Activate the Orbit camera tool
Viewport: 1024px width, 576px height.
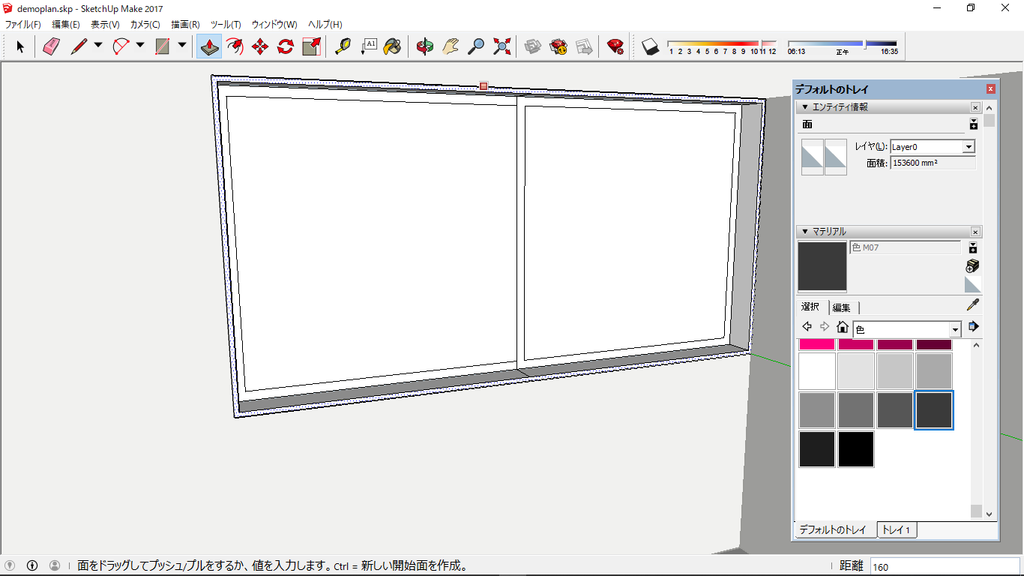424,46
